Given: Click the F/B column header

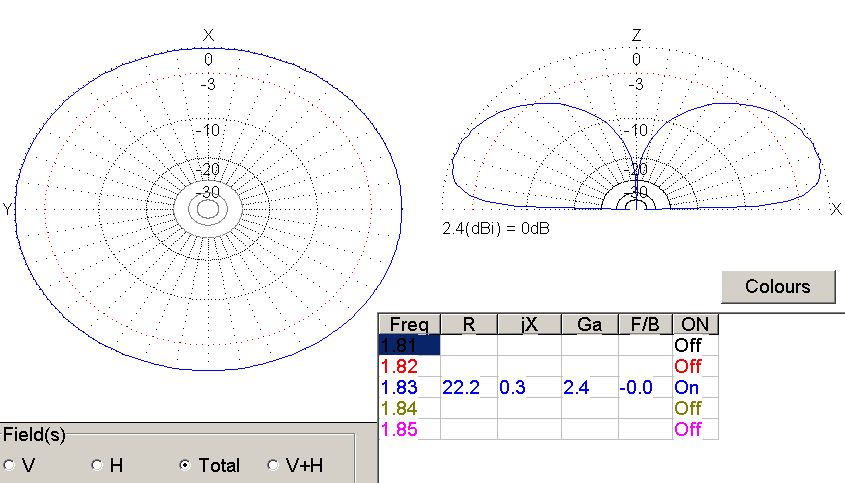Looking at the screenshot, I should coord(645,324).
